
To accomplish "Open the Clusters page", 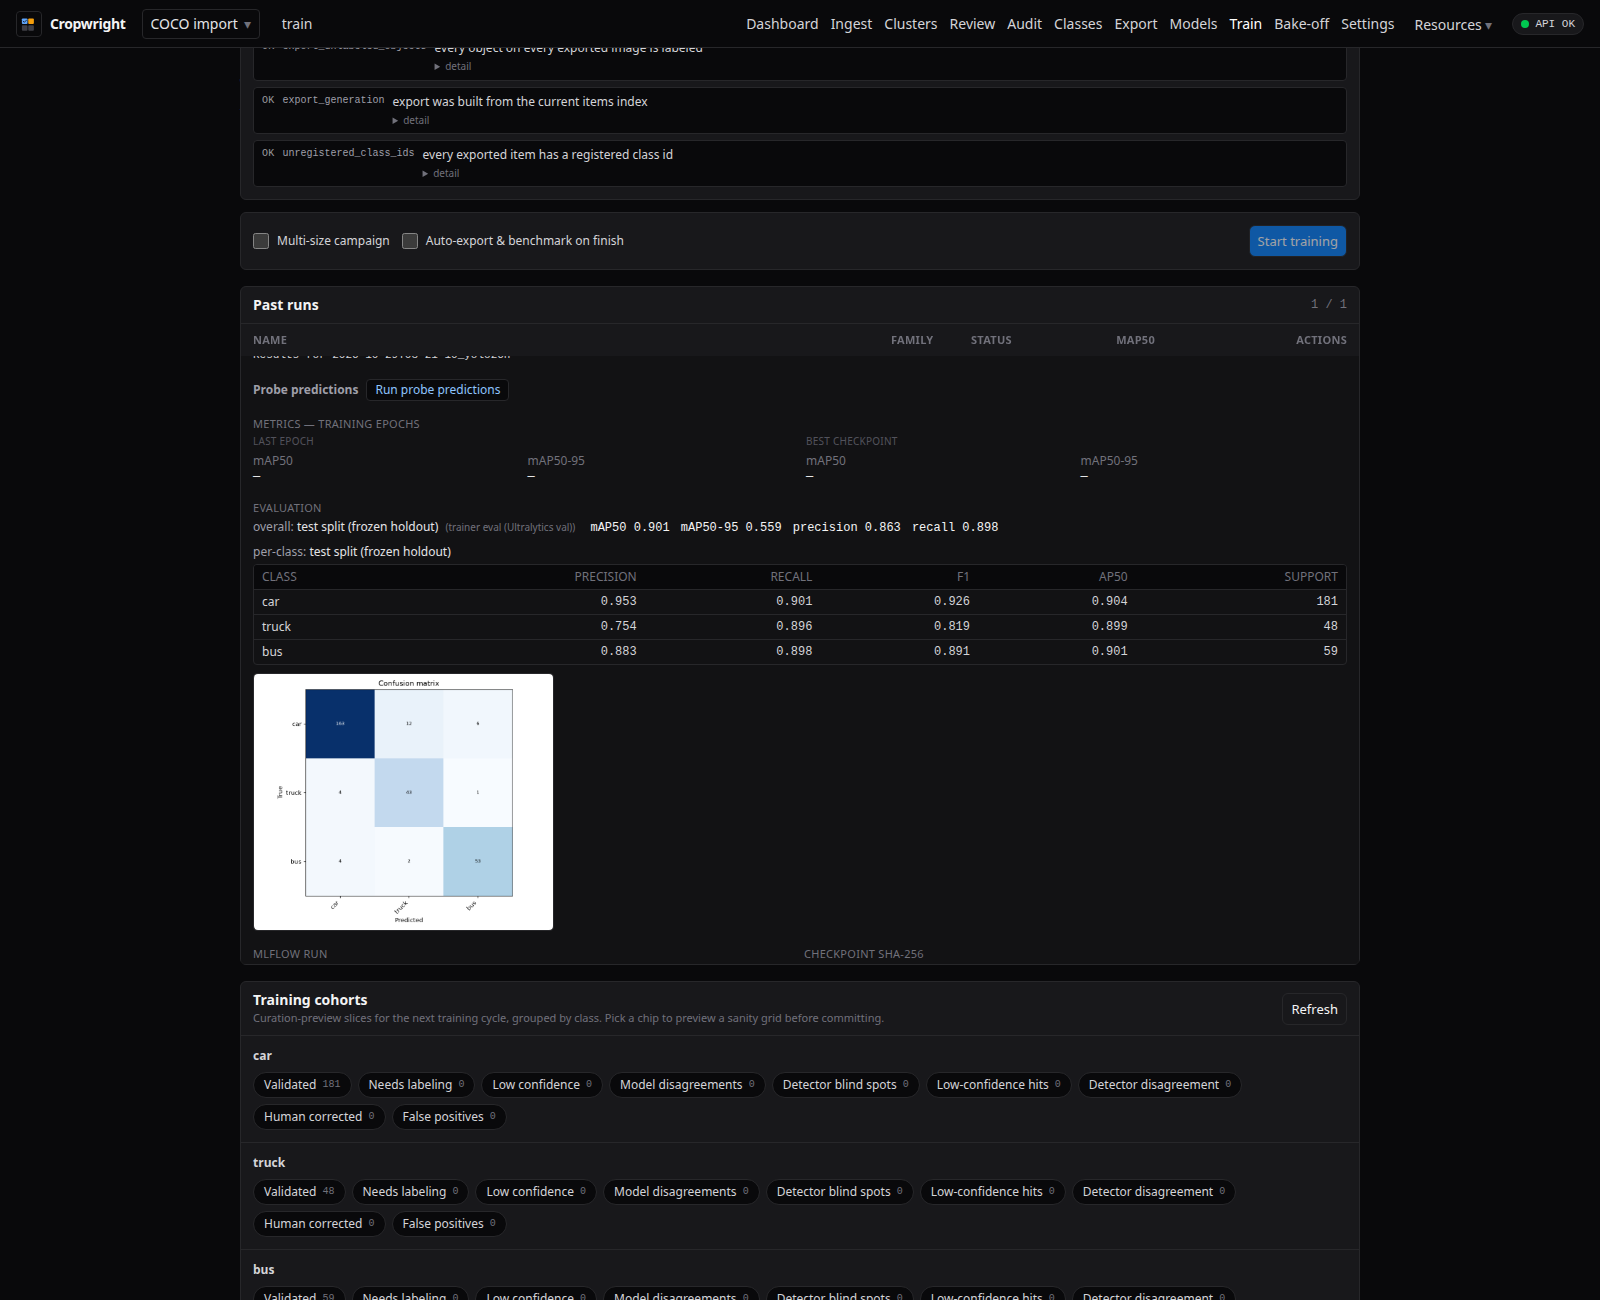I will [x=911, y=24].
